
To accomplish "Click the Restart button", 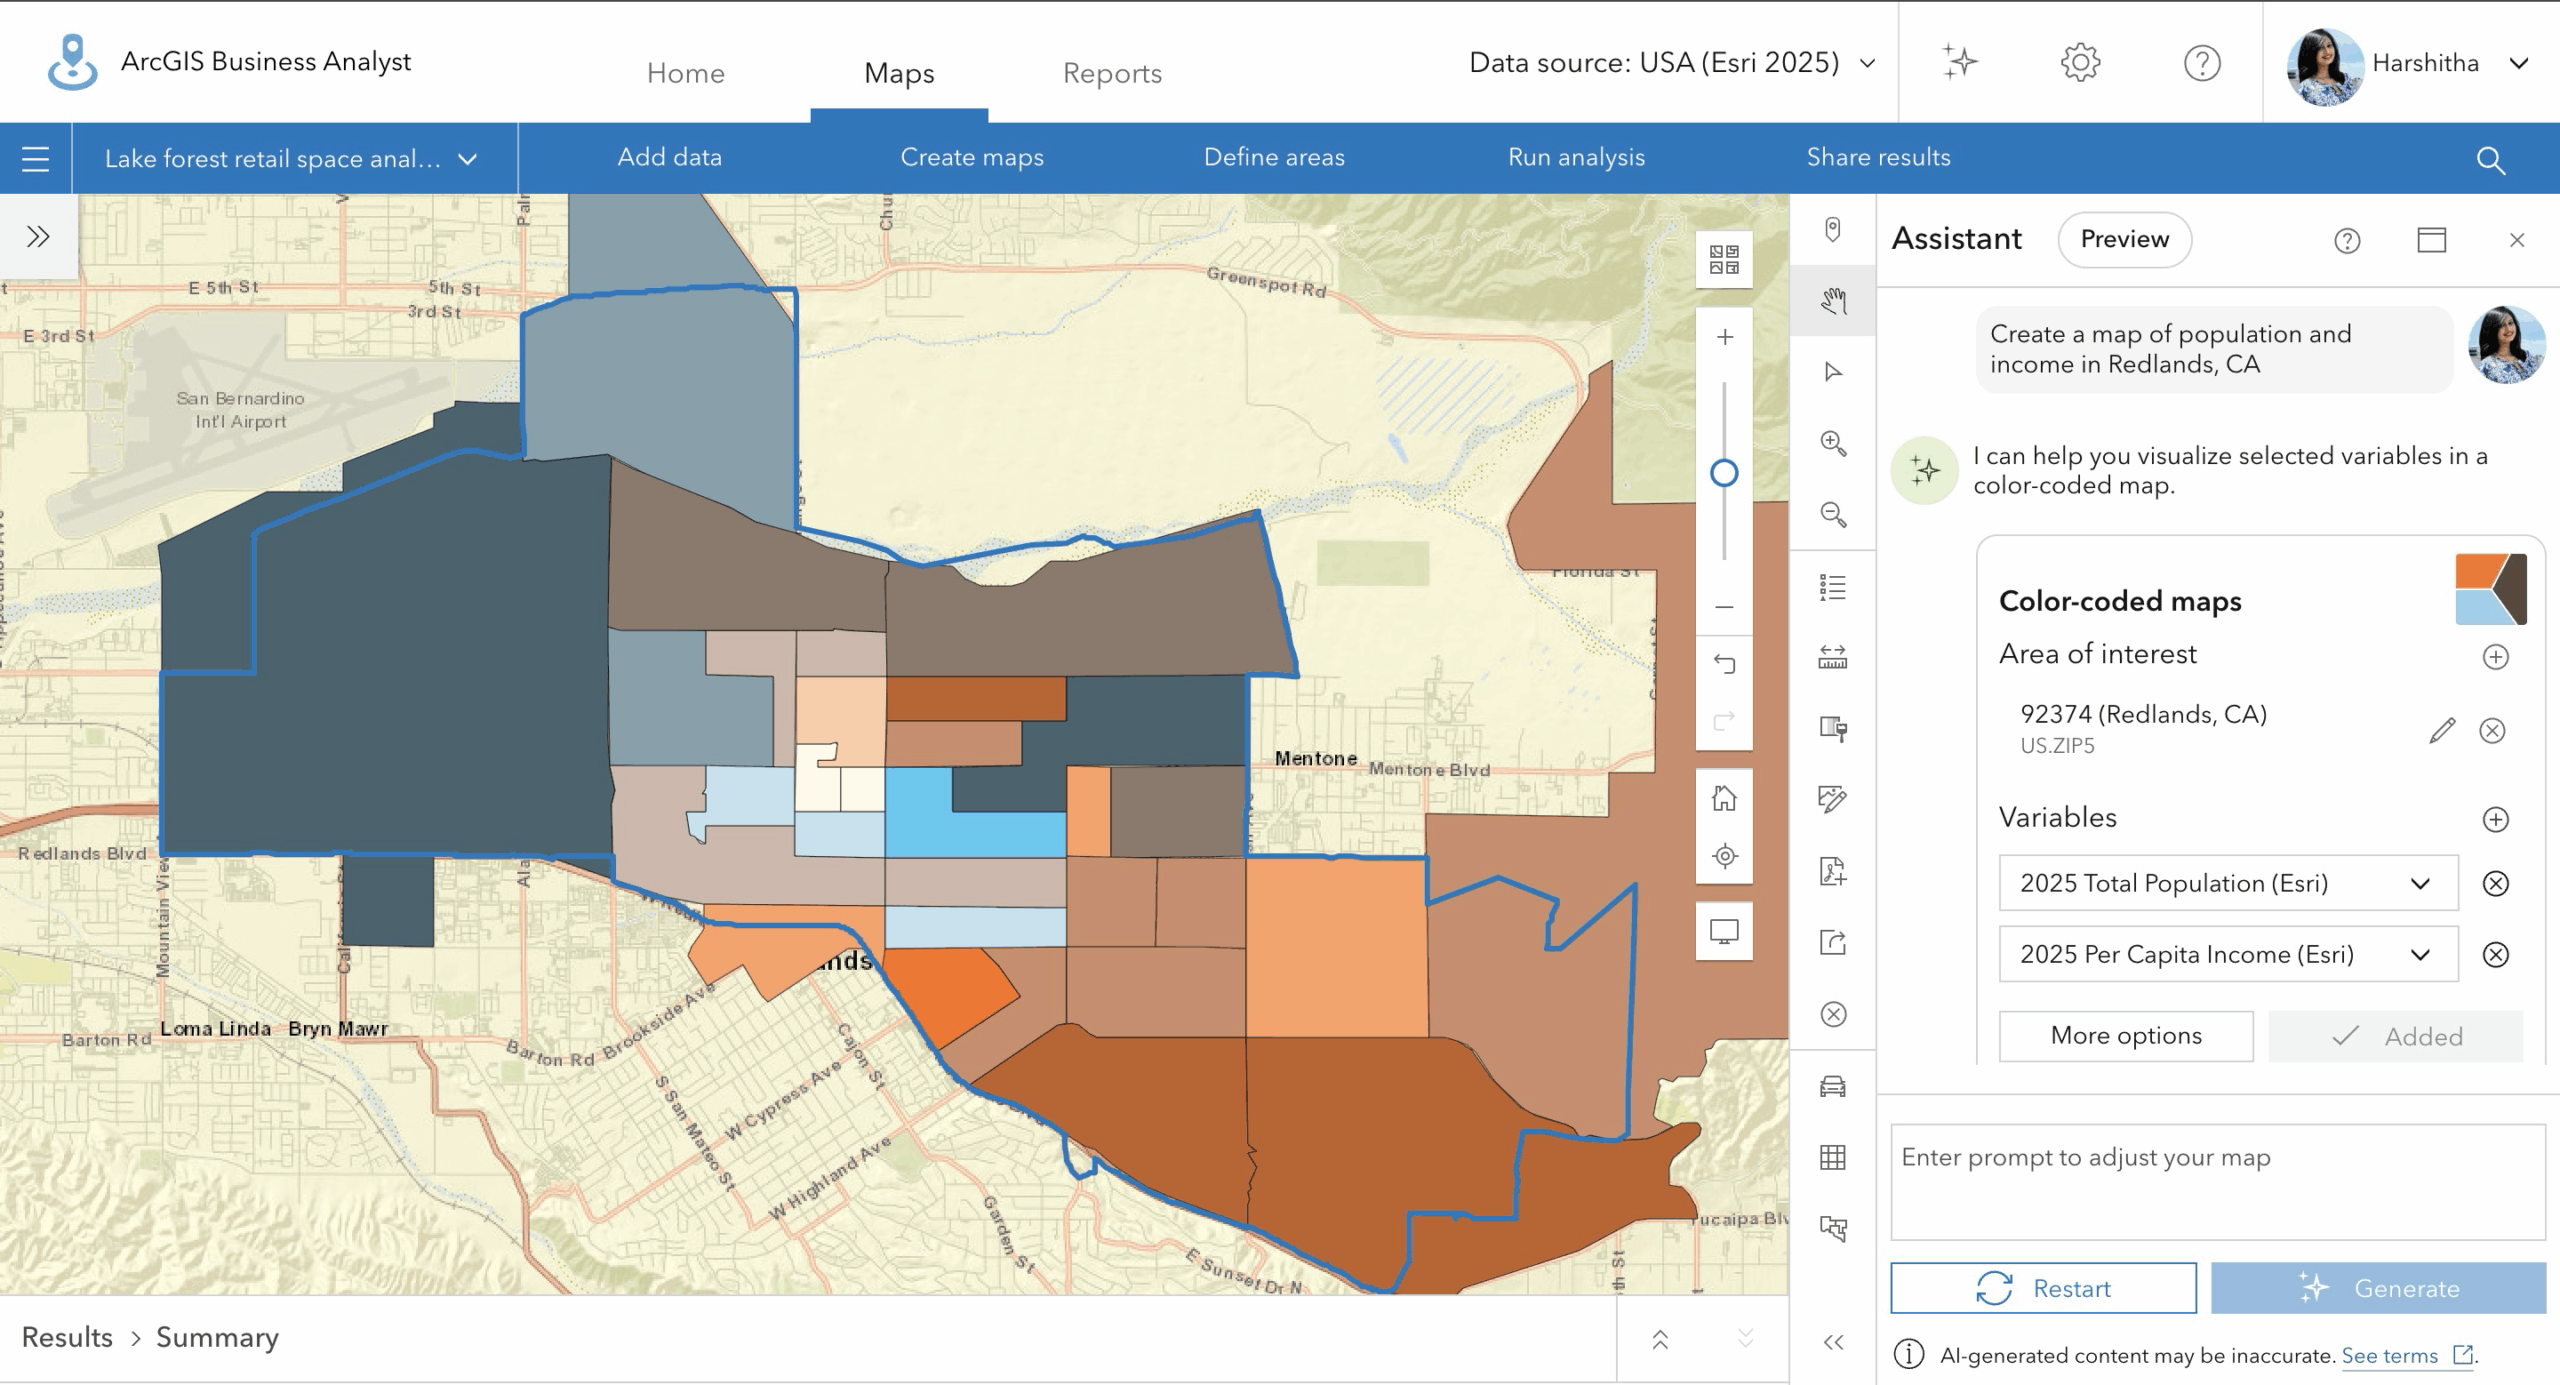I will pyautogui.click(x=2043, y=1288).
